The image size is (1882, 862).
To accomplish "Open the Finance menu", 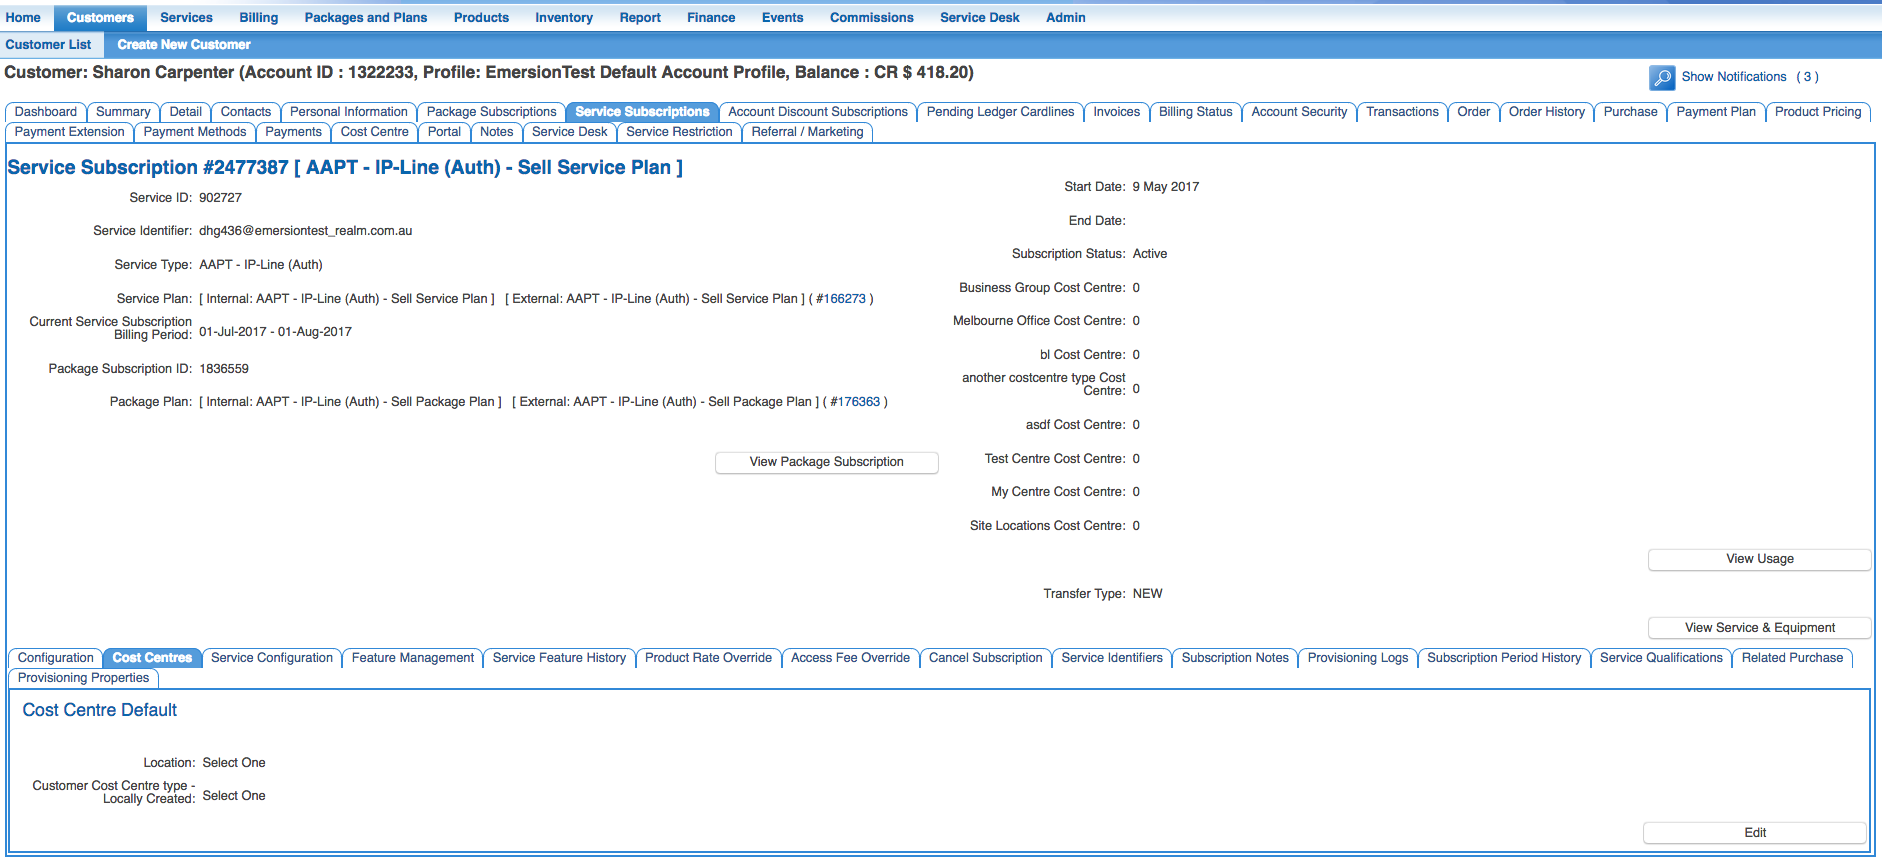I will (711, 17).
